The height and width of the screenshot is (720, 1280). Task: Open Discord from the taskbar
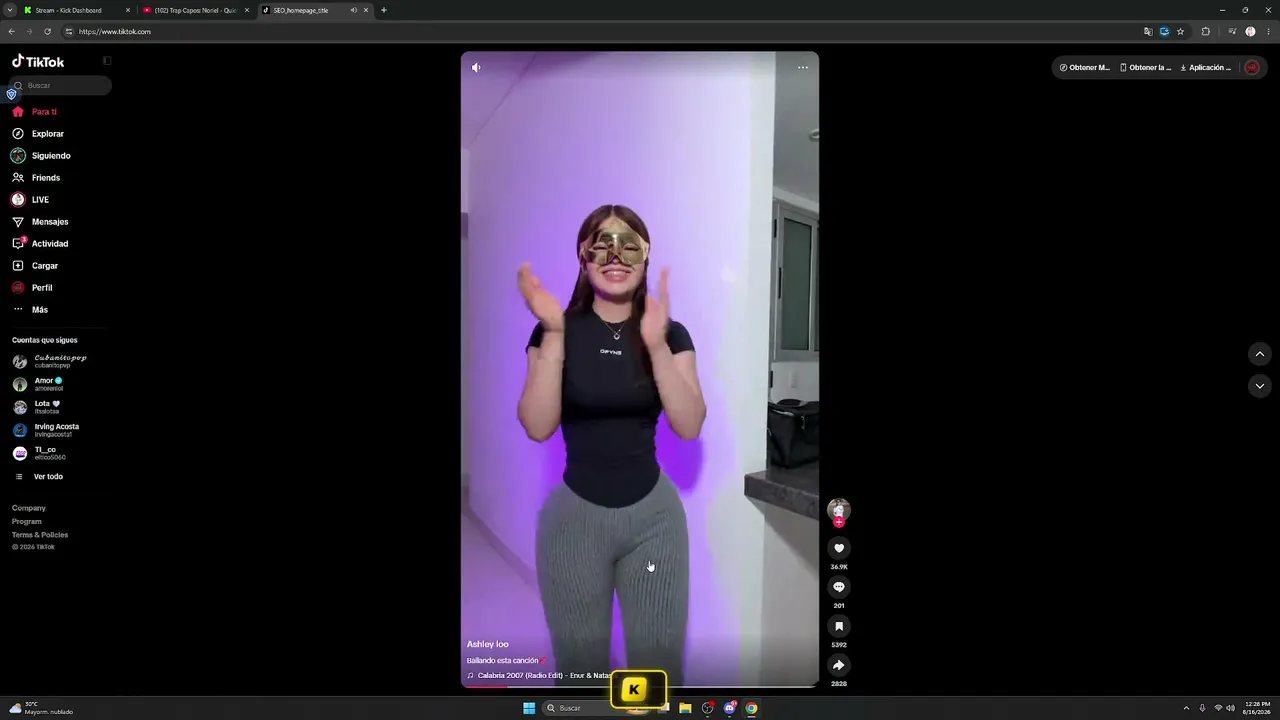pos(730,708)
